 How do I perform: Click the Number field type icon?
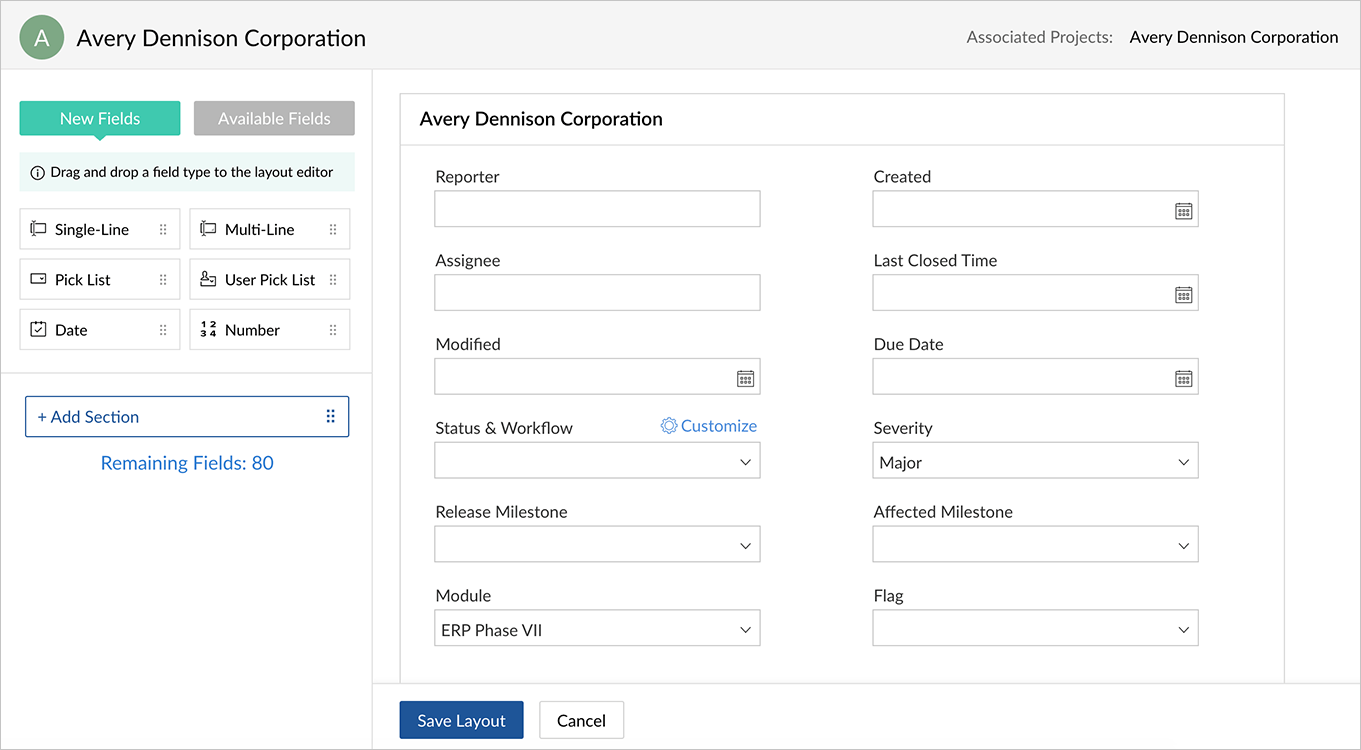click(208, 329)
